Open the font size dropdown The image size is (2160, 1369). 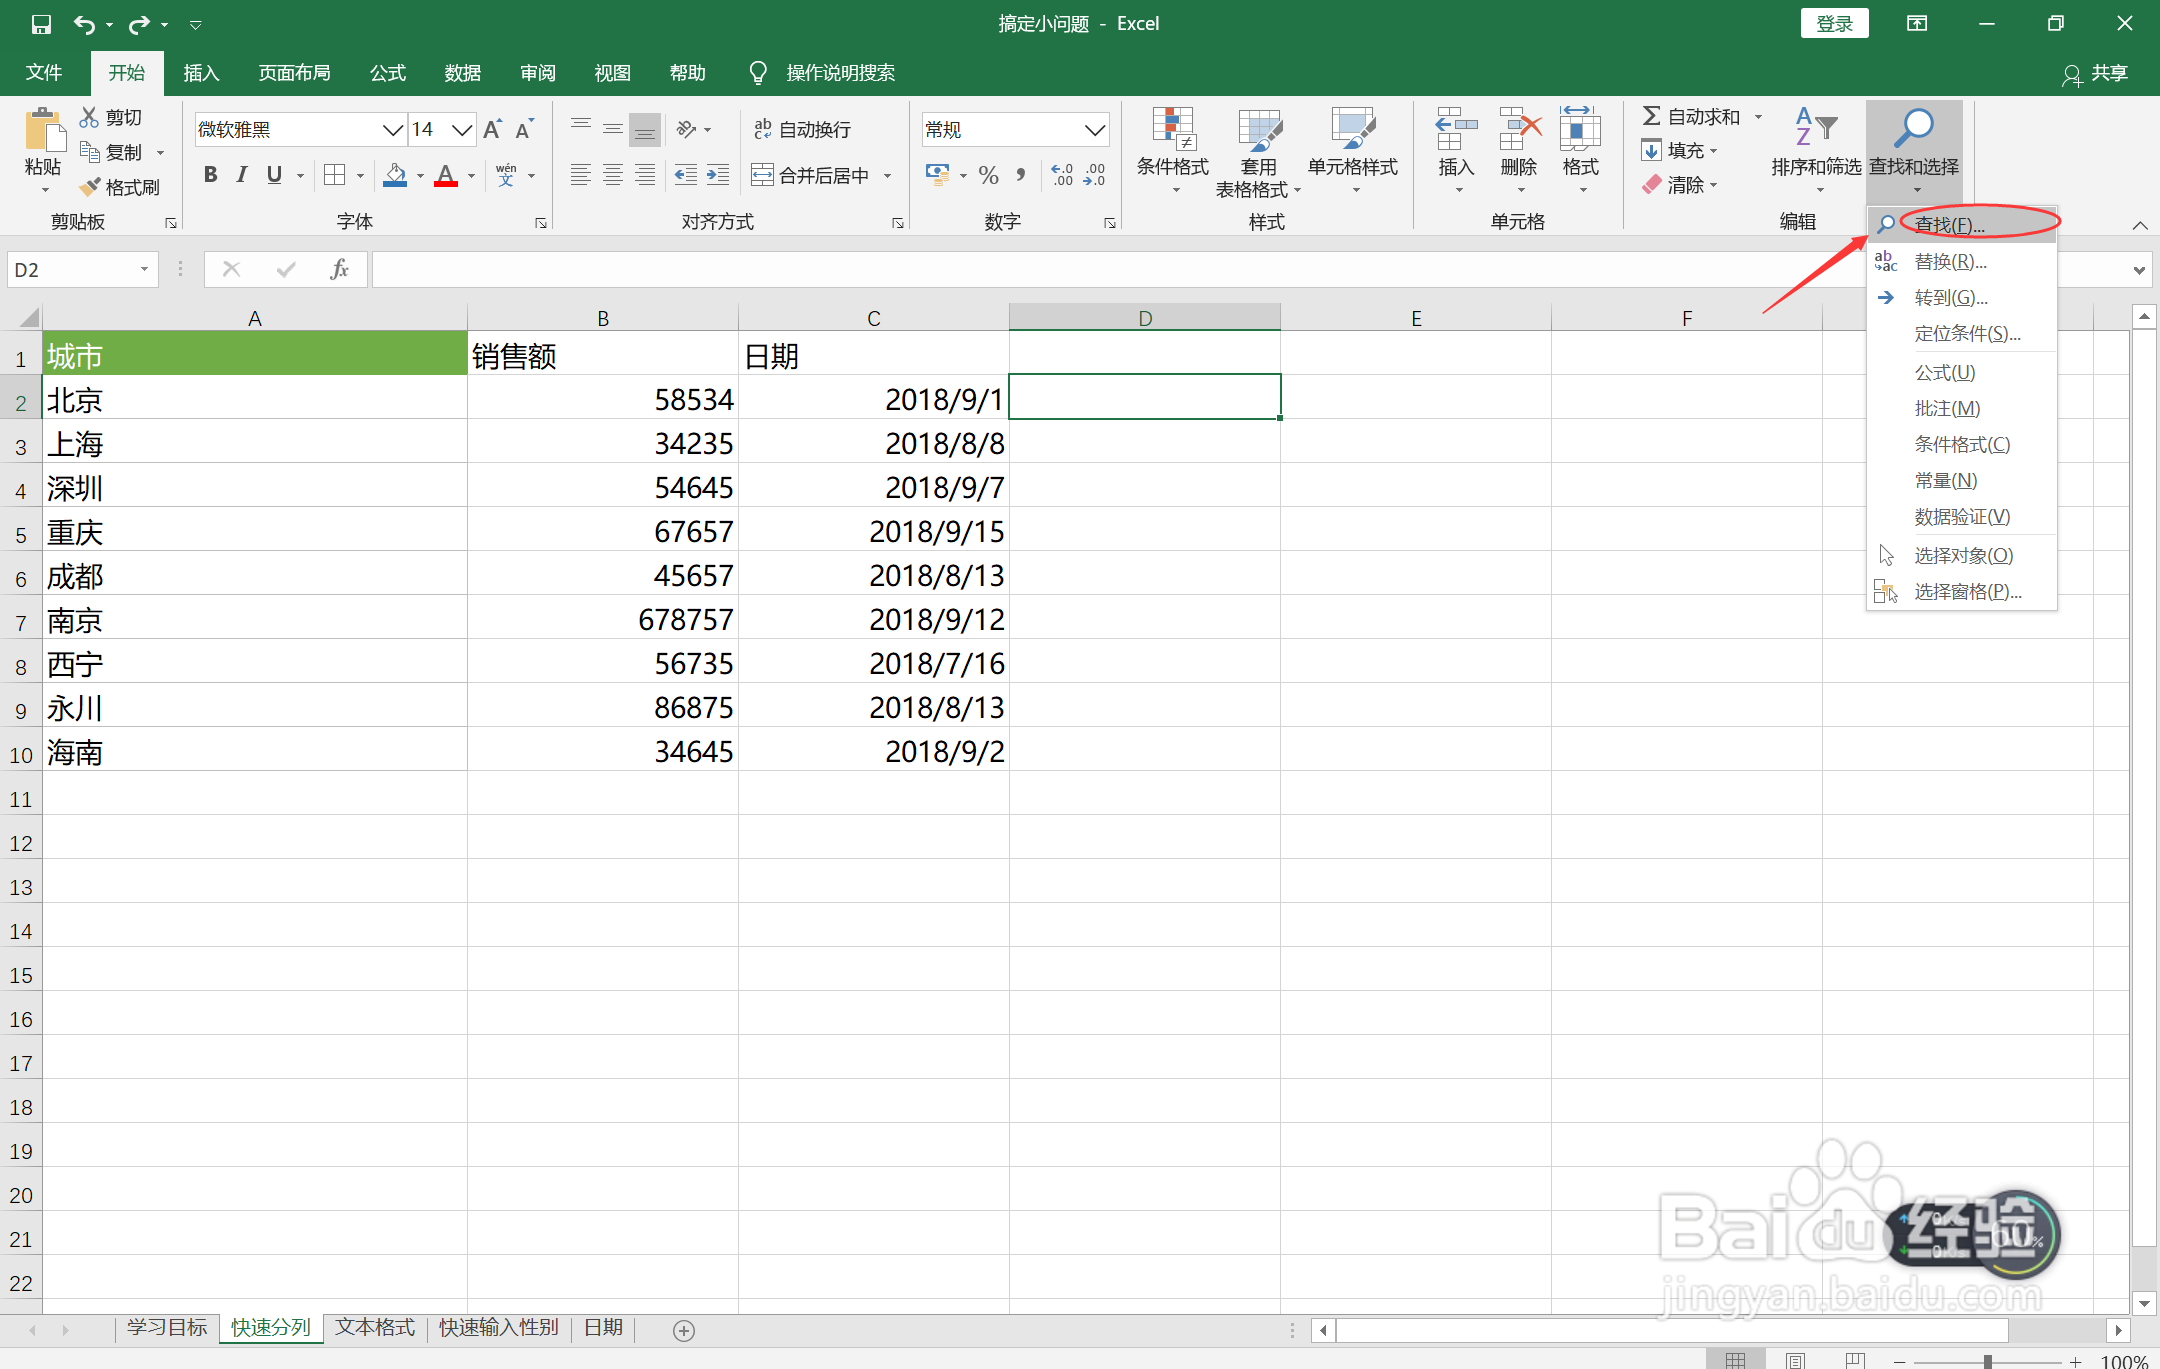(461, 130)
